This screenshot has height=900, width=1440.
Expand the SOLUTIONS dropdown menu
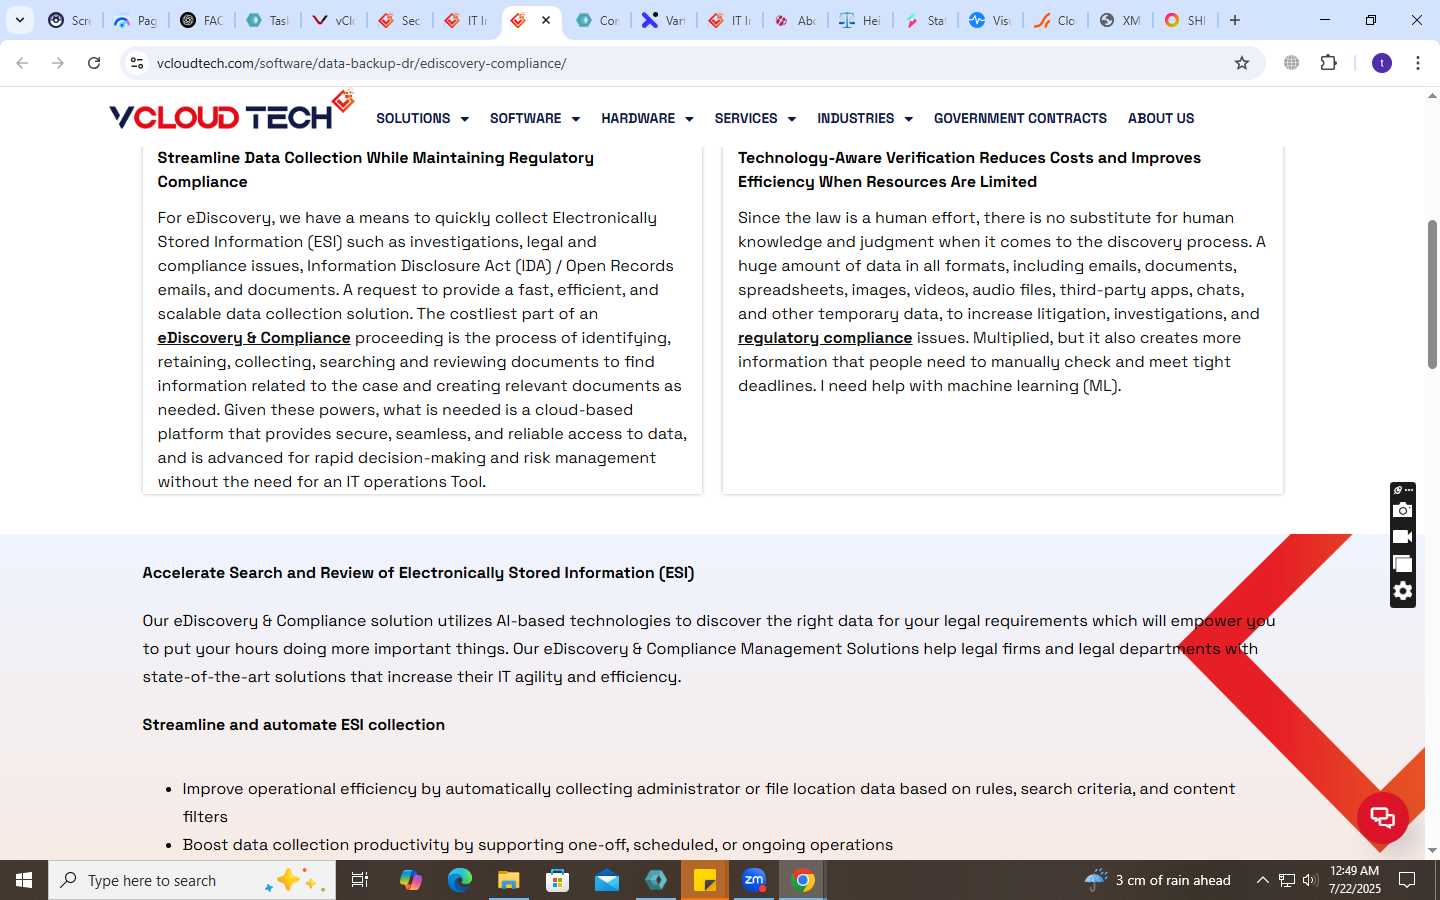[x=422, y=118]
